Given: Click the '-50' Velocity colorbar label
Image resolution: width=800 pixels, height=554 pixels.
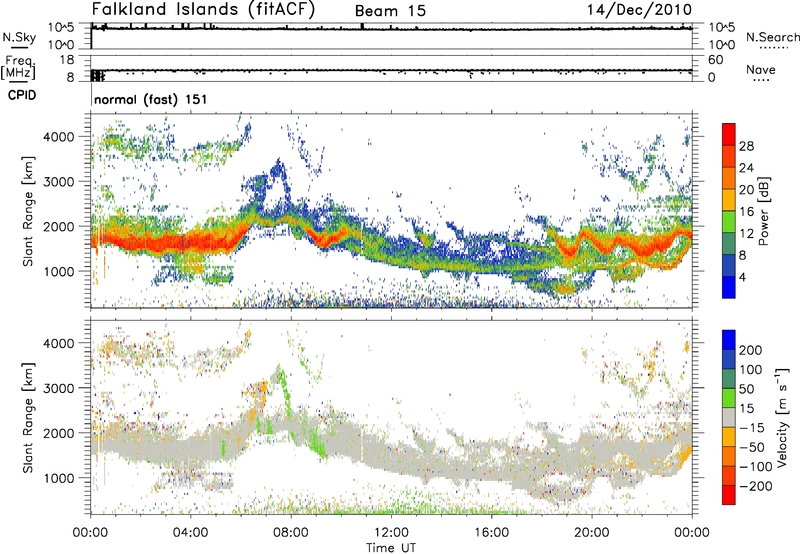Looking at the screenshot, I should pyautogui.click(x=752, y=447).
